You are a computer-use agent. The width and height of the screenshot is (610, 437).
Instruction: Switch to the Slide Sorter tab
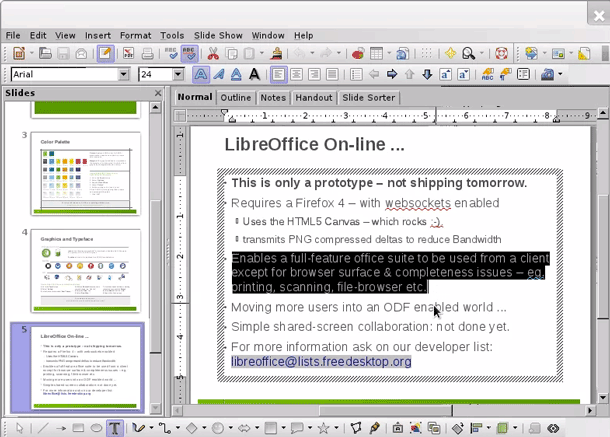click(x=368, y=98)
